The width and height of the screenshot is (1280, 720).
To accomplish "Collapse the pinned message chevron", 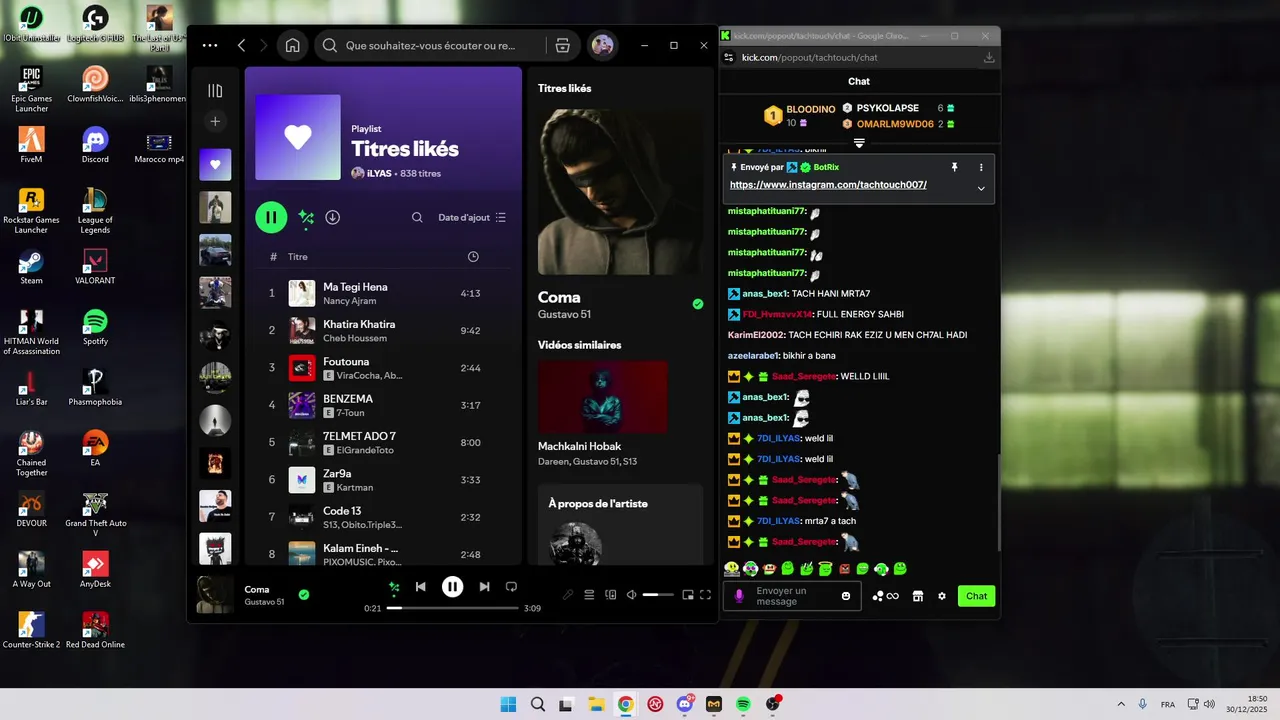I will point(981,188).
